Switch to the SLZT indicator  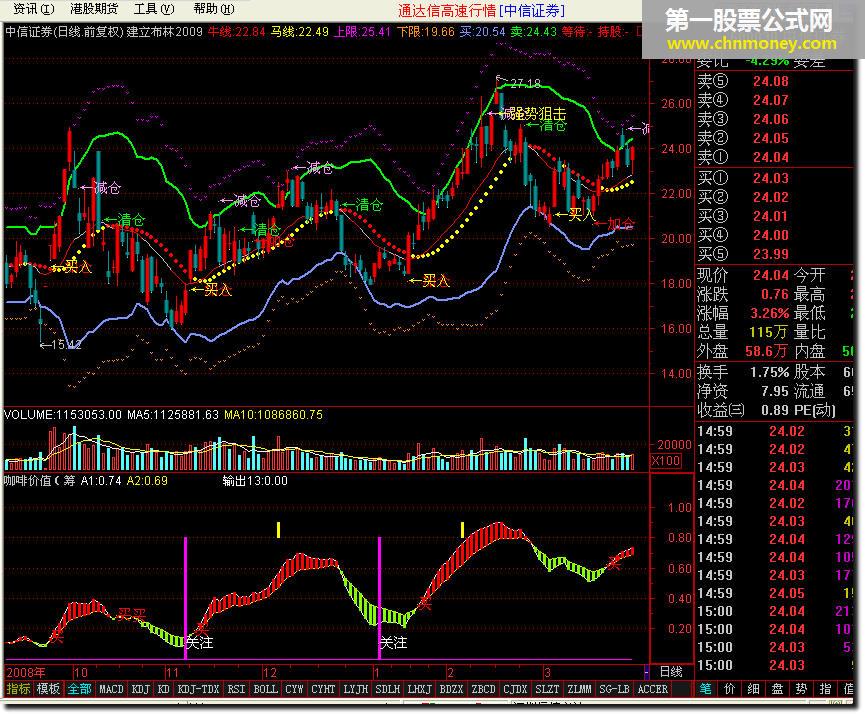click(547, 689)
